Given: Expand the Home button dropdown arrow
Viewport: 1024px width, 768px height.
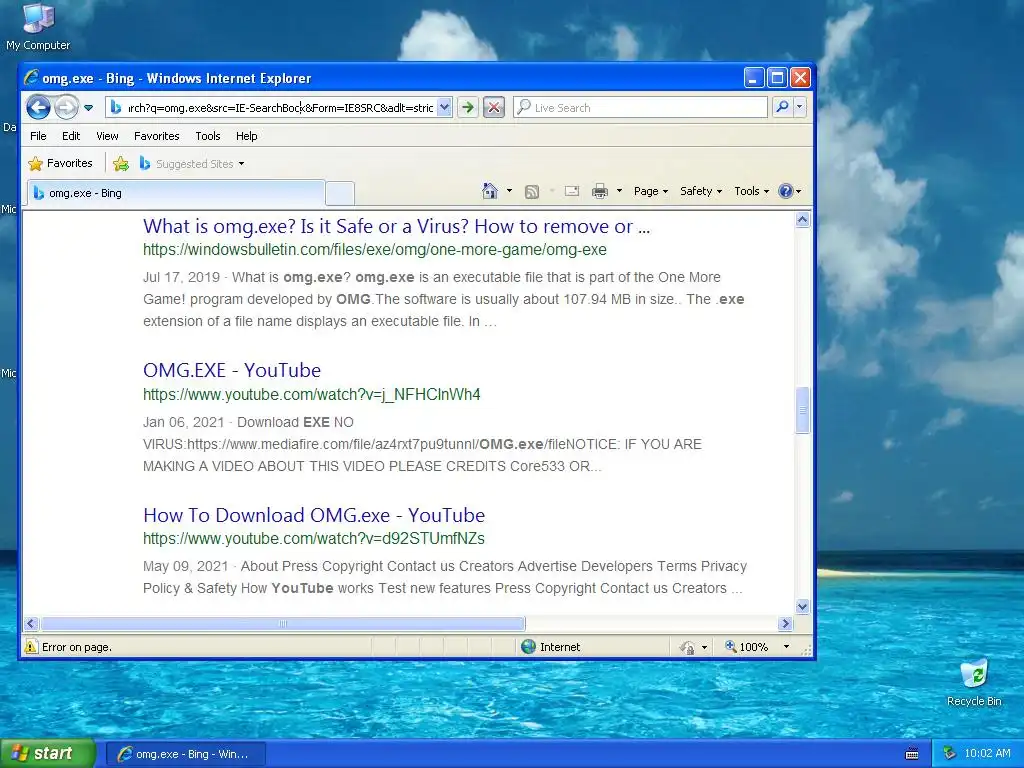Looking at the screenshot, I should point(509,191).
